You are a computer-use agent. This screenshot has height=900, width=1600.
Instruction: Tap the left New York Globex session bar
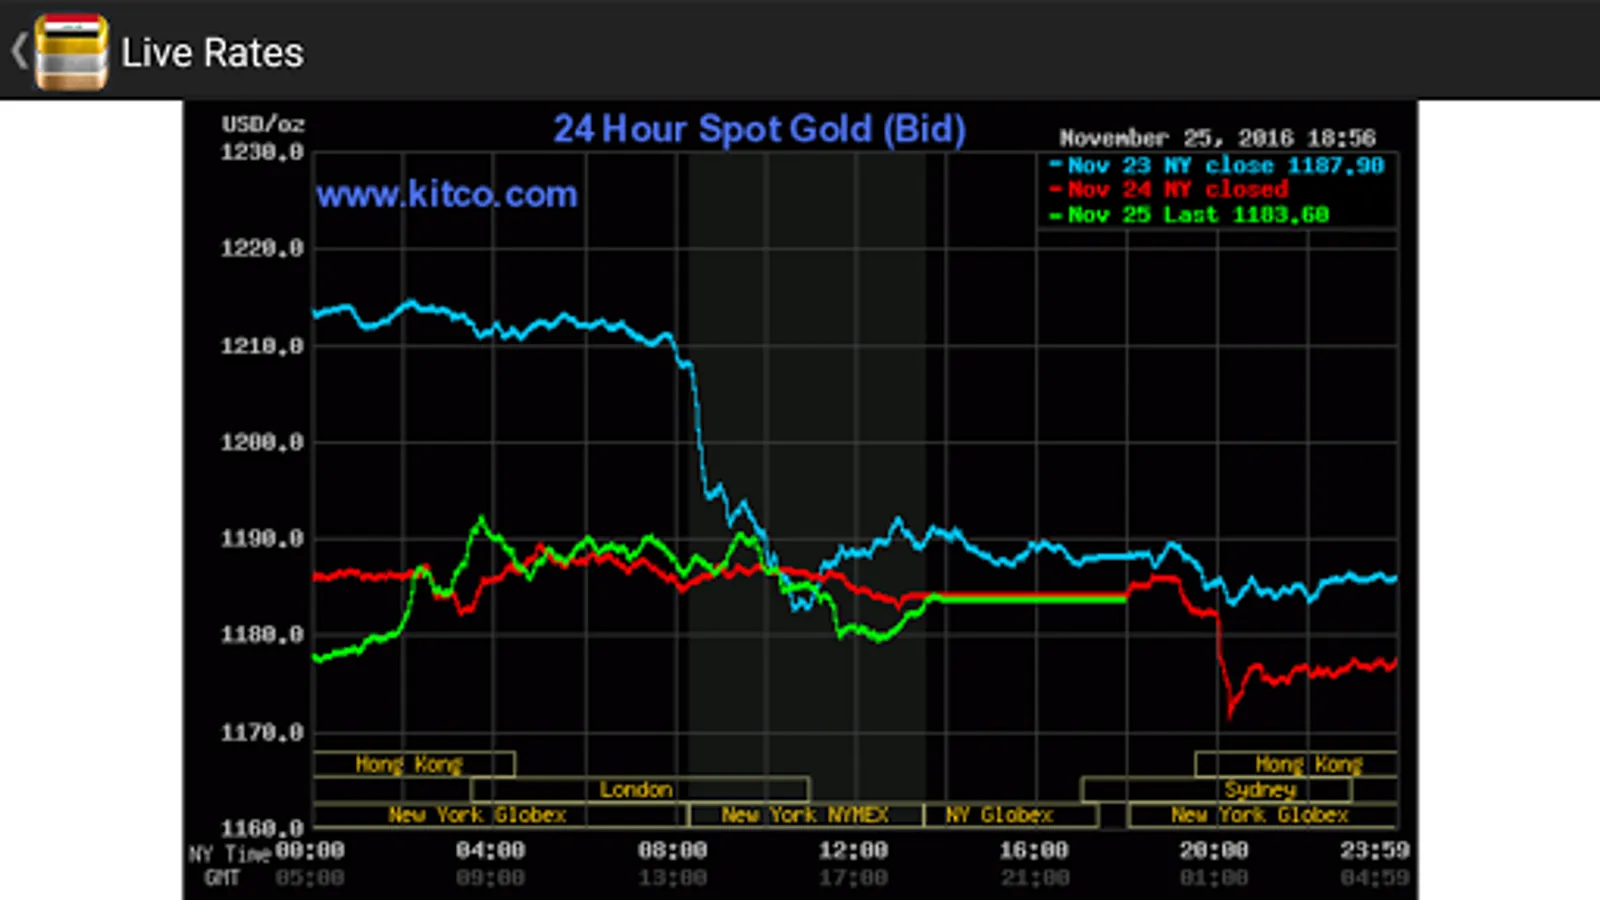tap(501, 815)
